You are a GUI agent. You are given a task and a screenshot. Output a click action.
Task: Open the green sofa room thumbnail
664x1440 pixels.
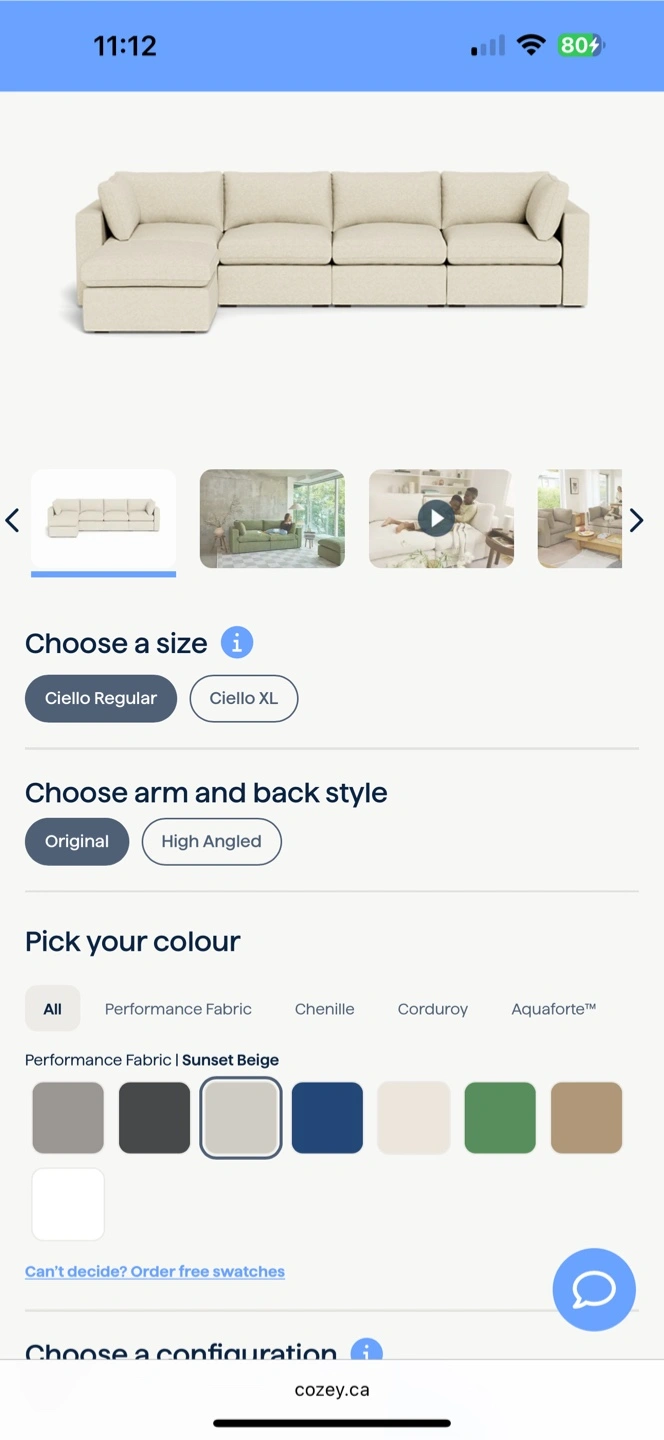pos(272,519)
